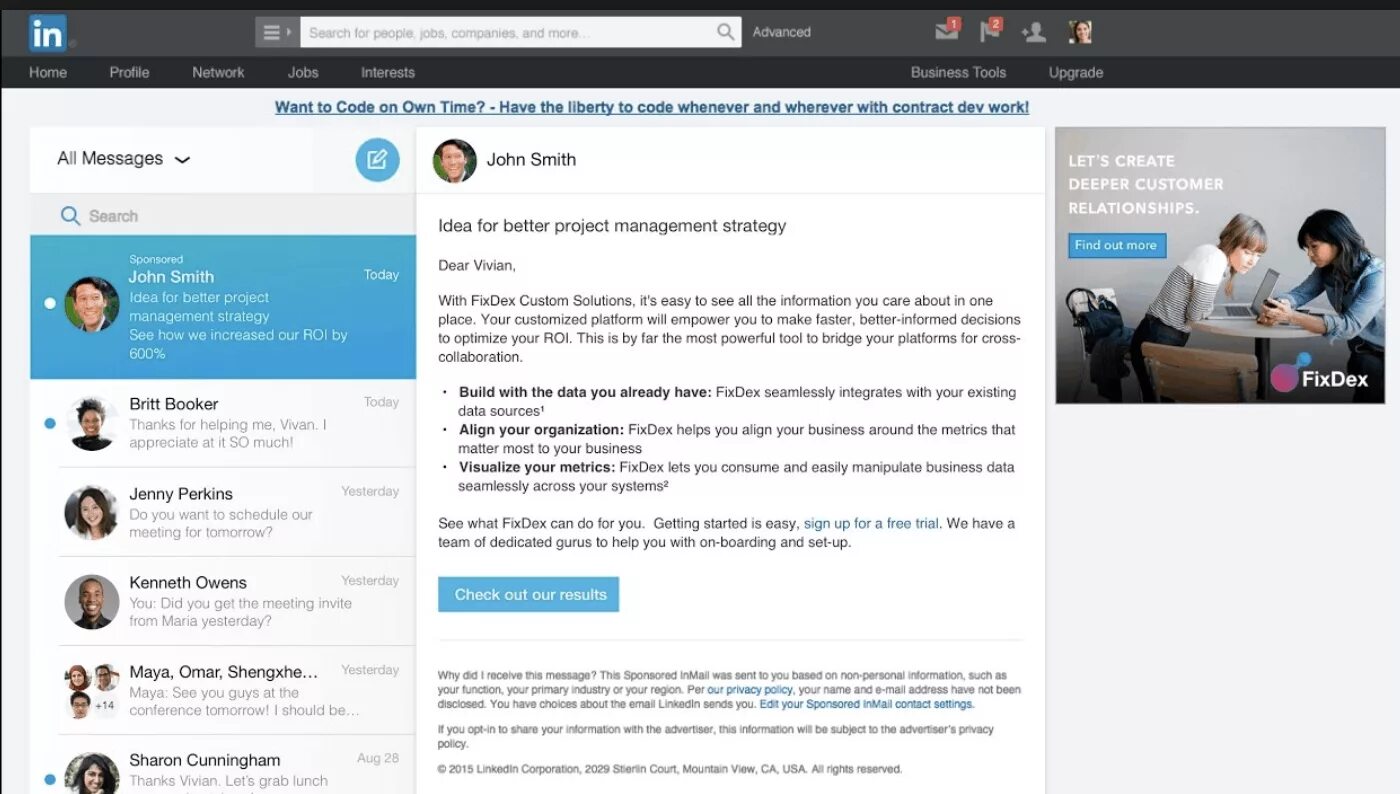Image resolution: width=1400 pixels, height=794 pixels.
Task: Click John Smith's avatar in message header
Action: click(x=454, y=160)
